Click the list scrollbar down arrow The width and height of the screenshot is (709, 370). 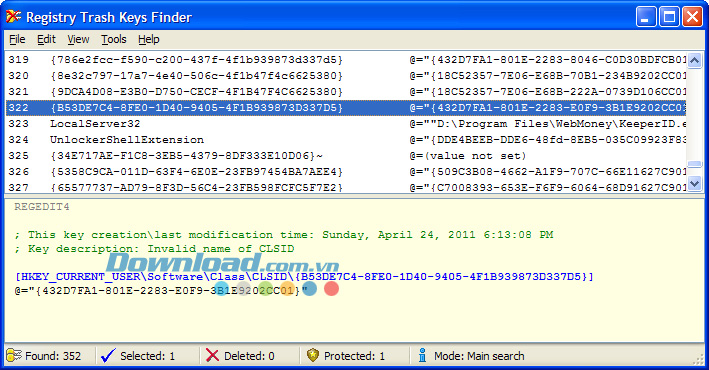695,183
